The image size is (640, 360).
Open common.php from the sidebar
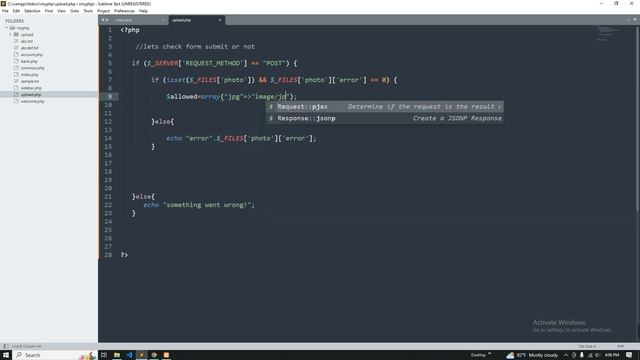click(32, 68)
